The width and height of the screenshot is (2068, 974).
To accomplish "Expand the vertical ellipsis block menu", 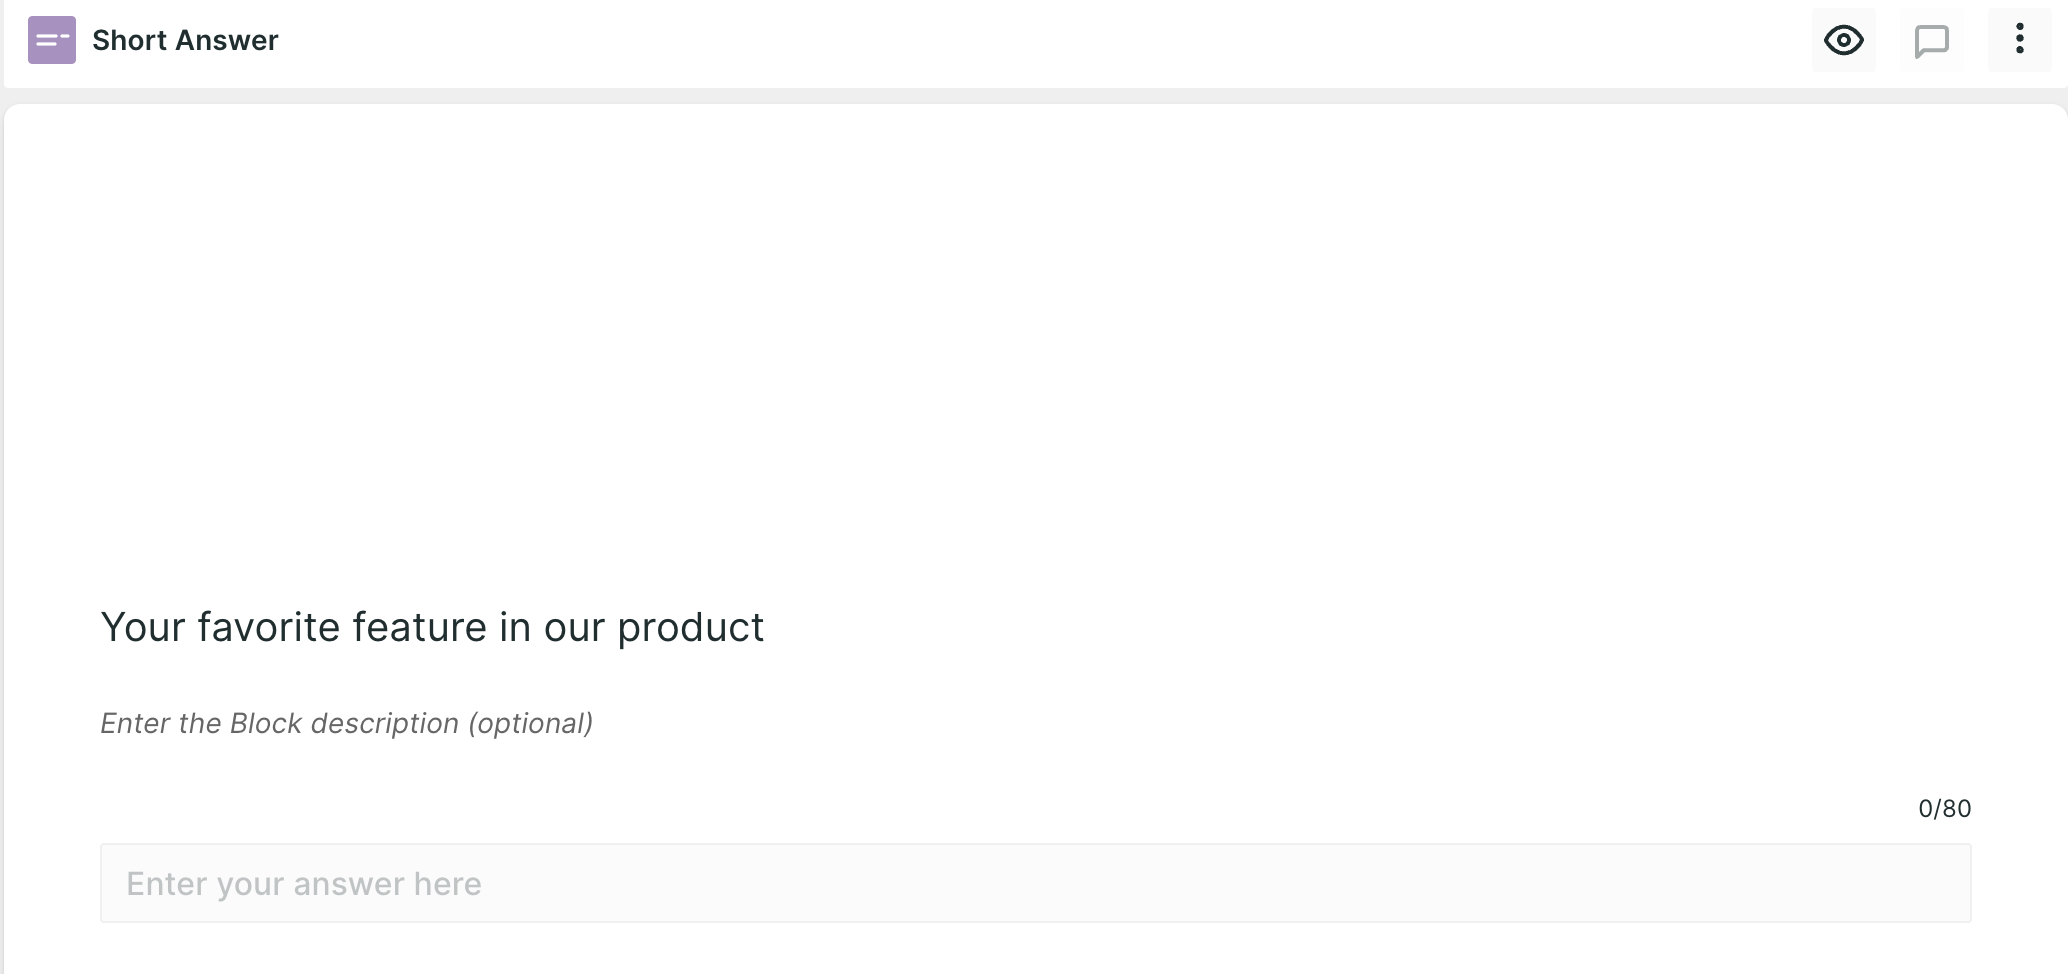I will pos(2019,40).
